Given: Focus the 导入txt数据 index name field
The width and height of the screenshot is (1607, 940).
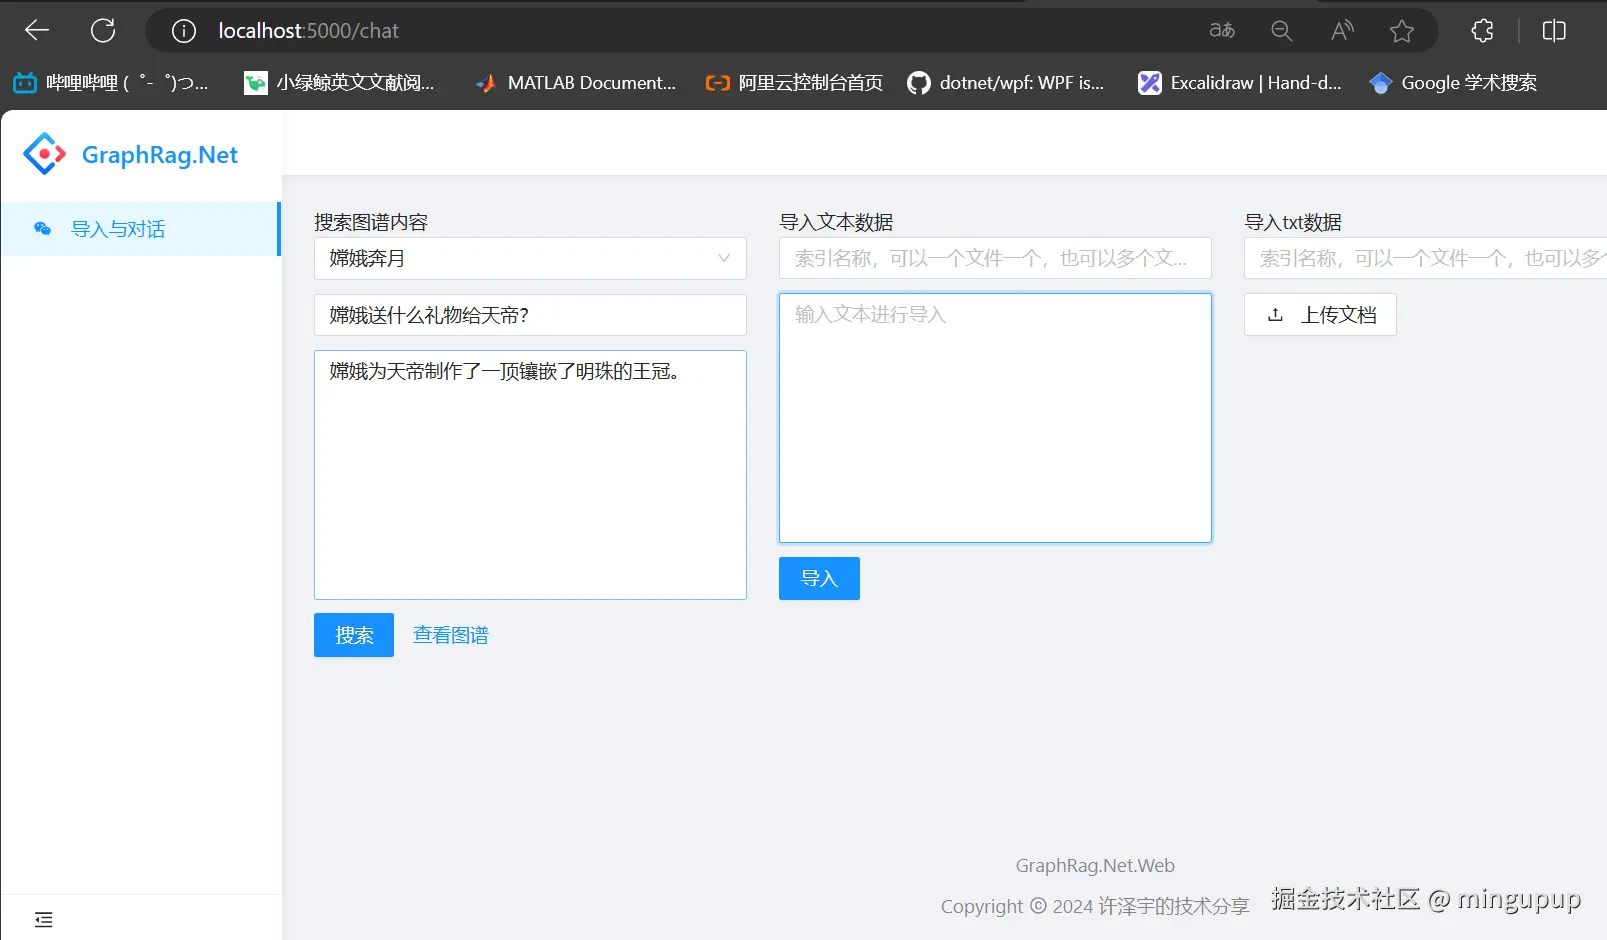Looking at the screenshot, I should [1425, 258].
